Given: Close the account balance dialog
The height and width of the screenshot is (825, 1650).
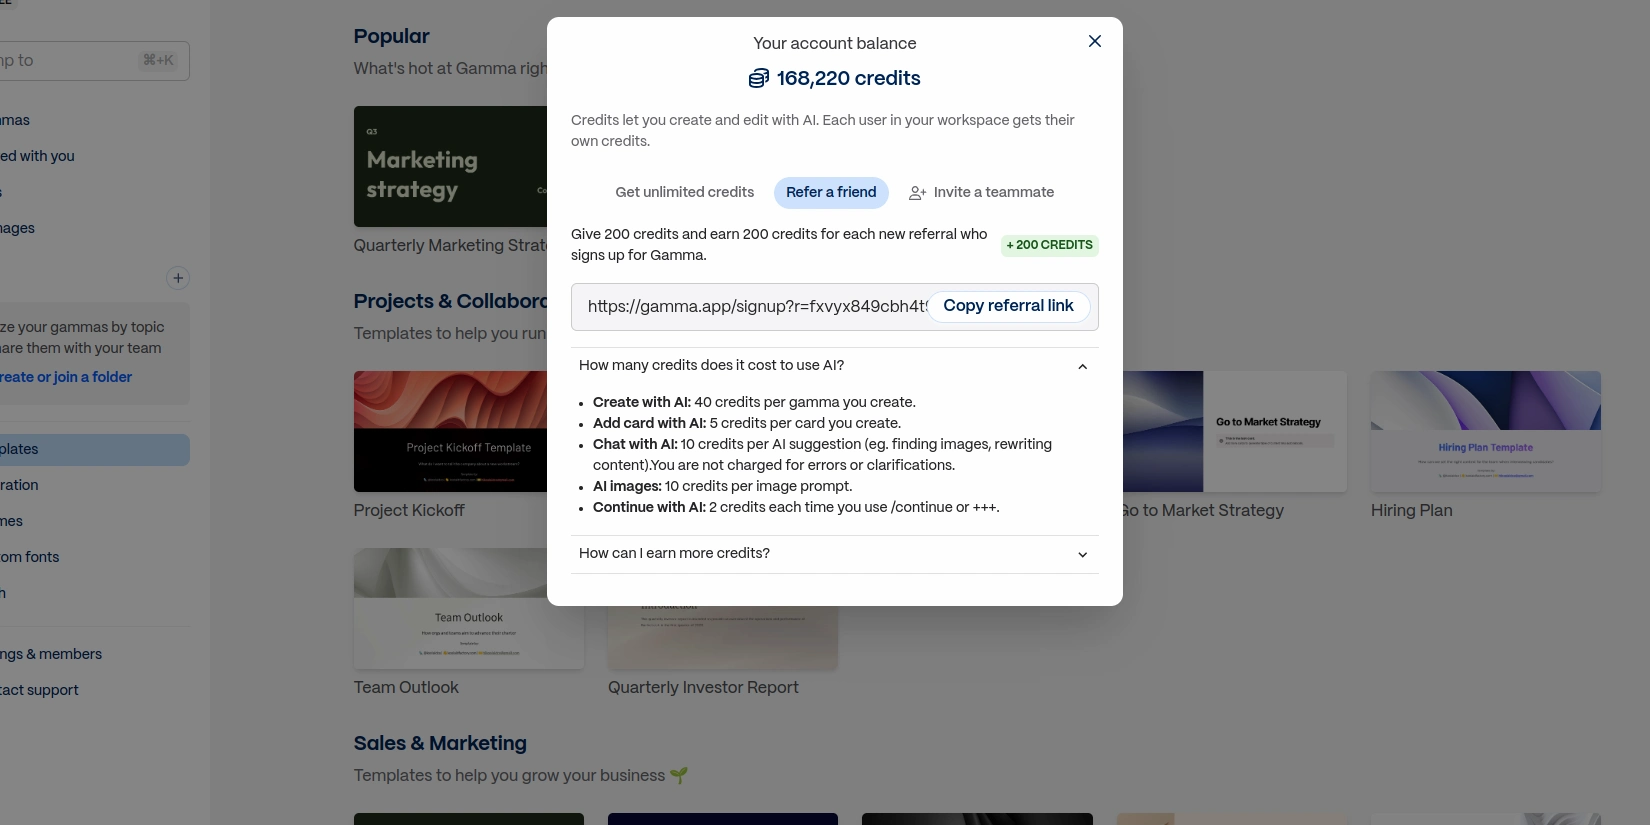Looking at the screenshot, I should [1094, 41].
